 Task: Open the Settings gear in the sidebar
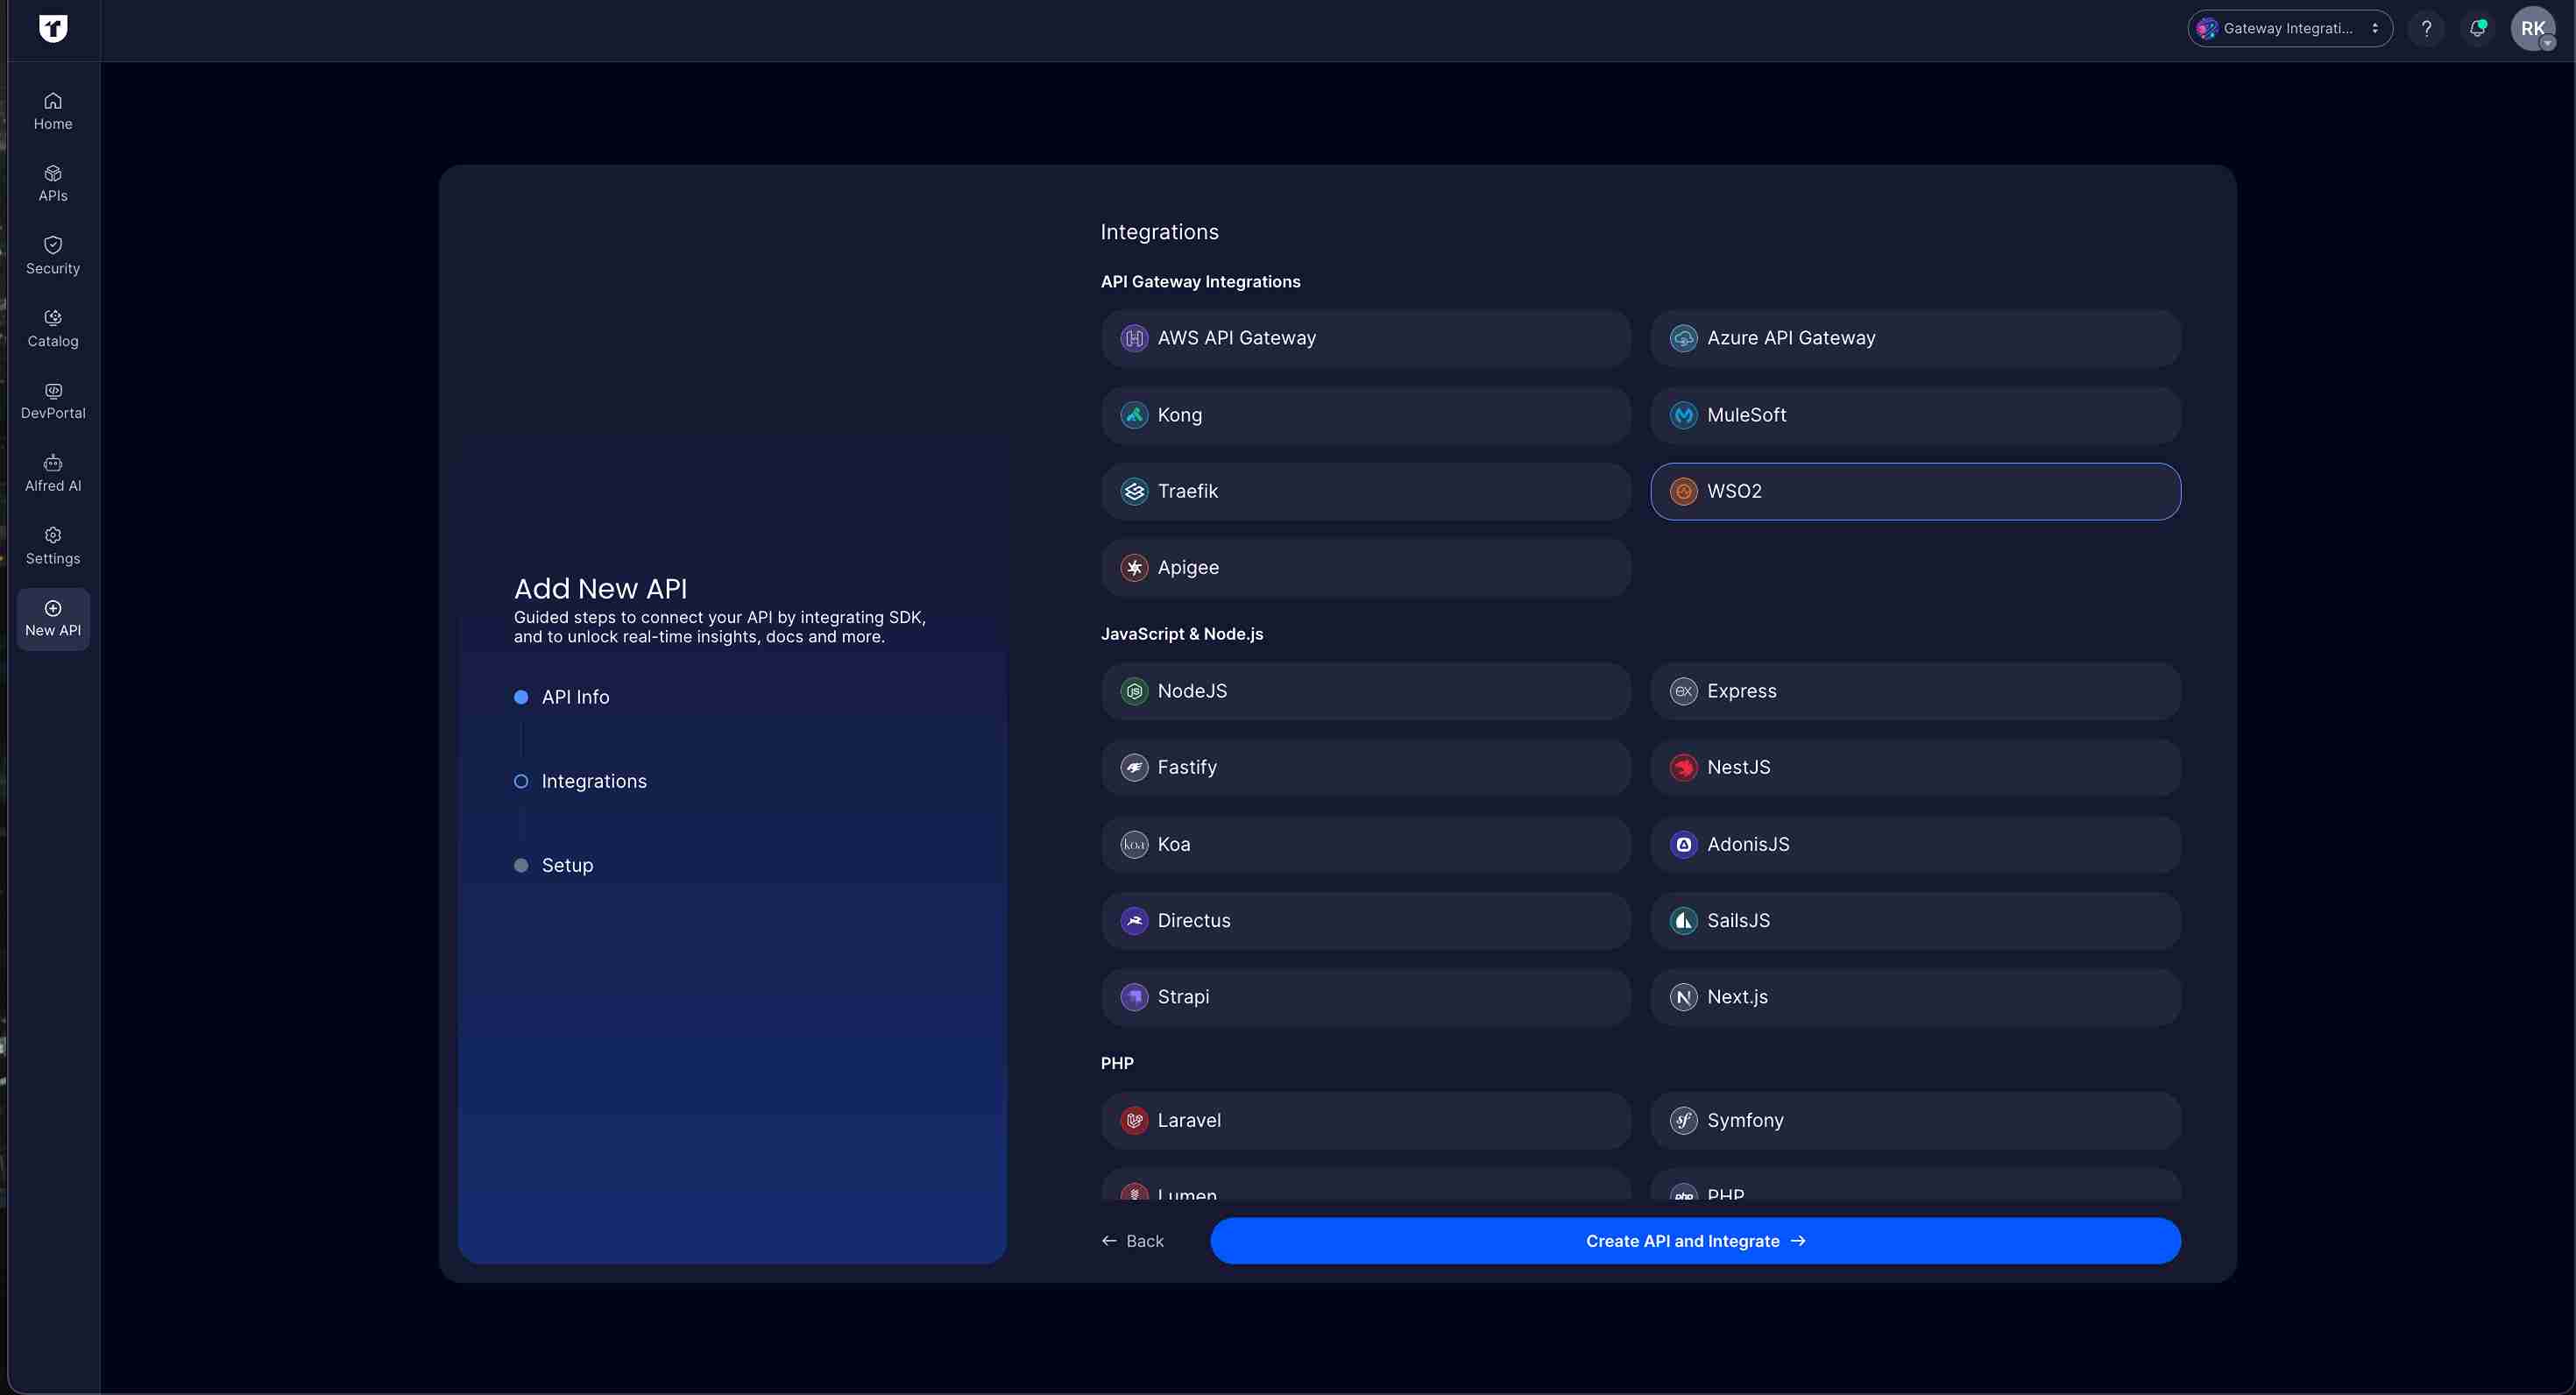tap(52, 545)
